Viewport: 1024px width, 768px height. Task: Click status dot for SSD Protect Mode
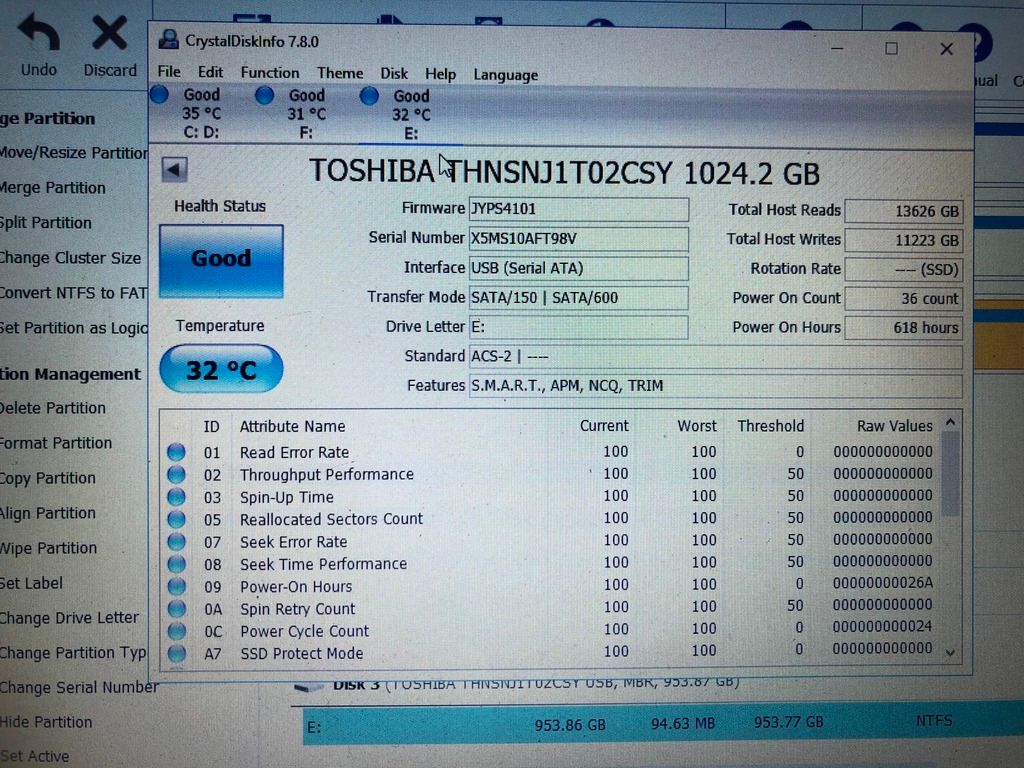(x=176, y=653)
